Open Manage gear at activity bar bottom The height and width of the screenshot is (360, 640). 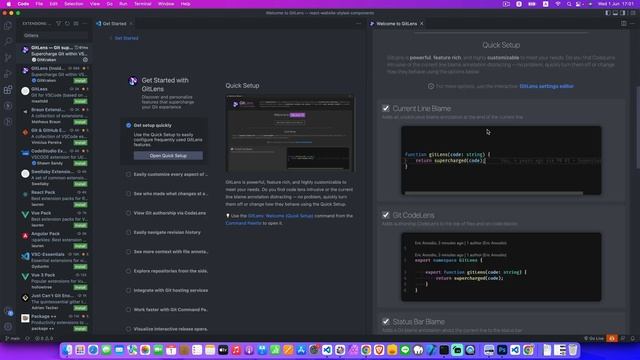(8, 327)
